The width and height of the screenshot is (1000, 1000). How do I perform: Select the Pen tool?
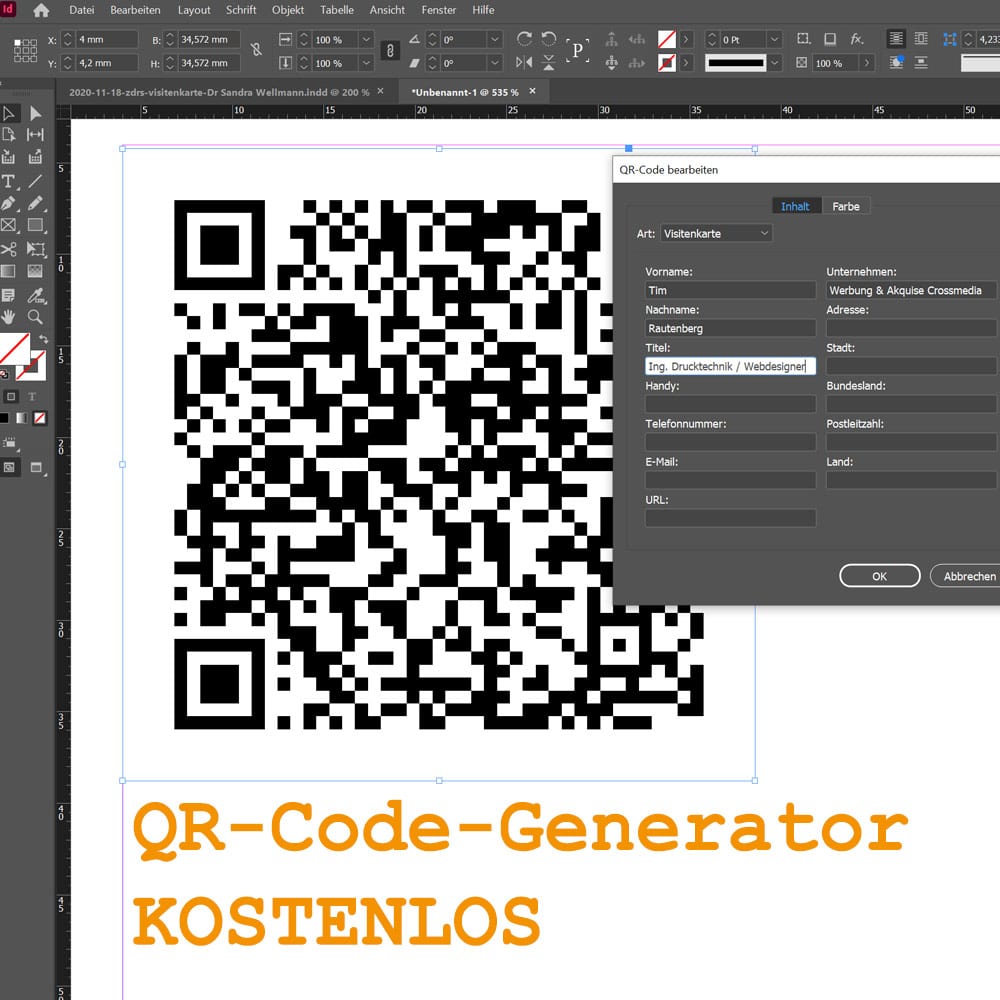tap(9, 203)
